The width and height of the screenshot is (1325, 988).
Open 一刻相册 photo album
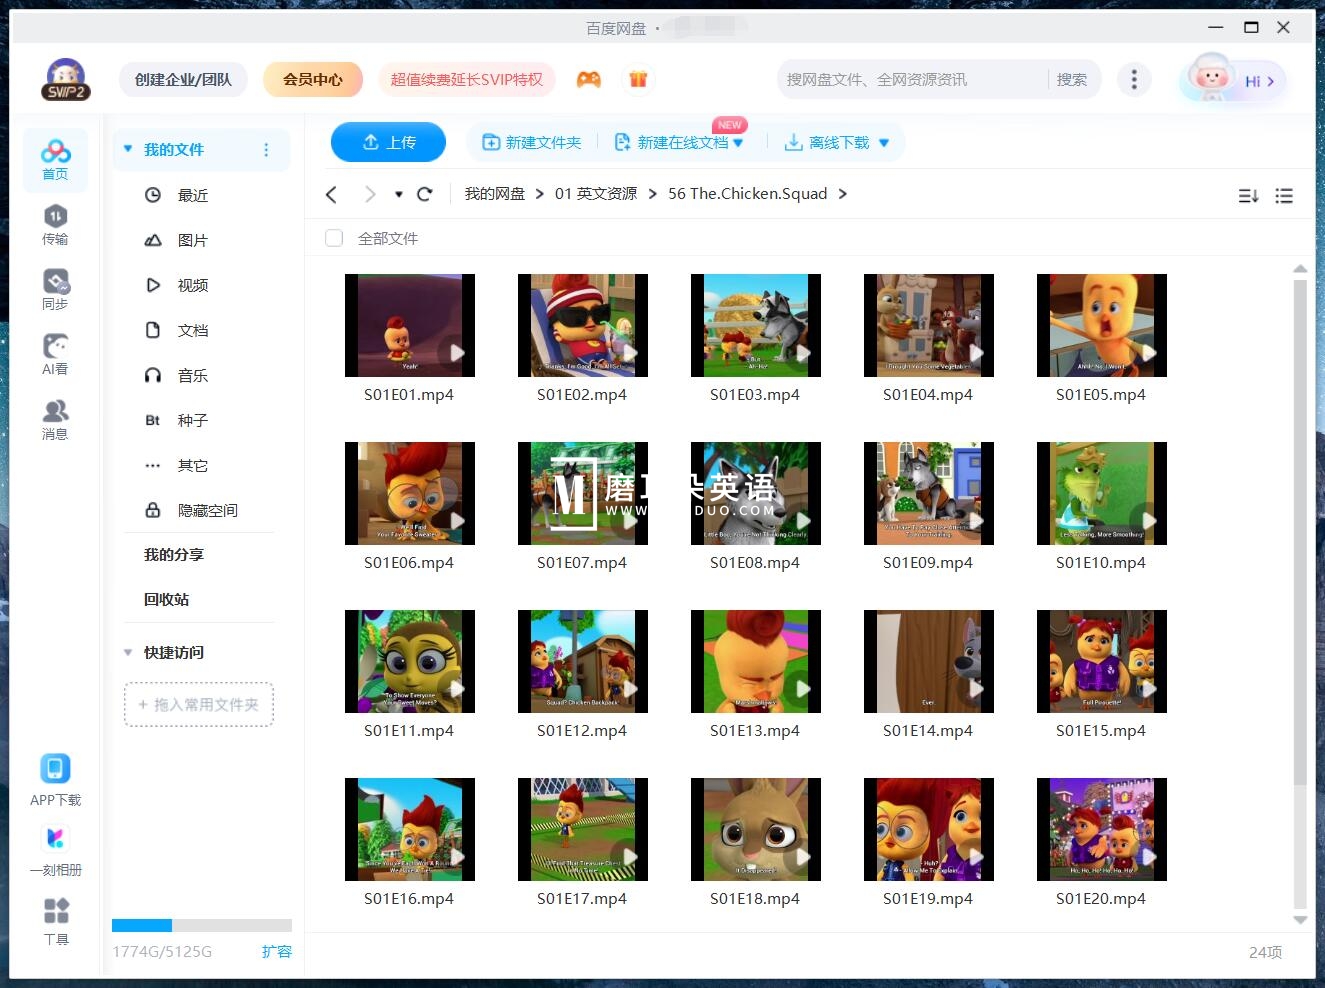pyautogui.click(x=55, y=848)
